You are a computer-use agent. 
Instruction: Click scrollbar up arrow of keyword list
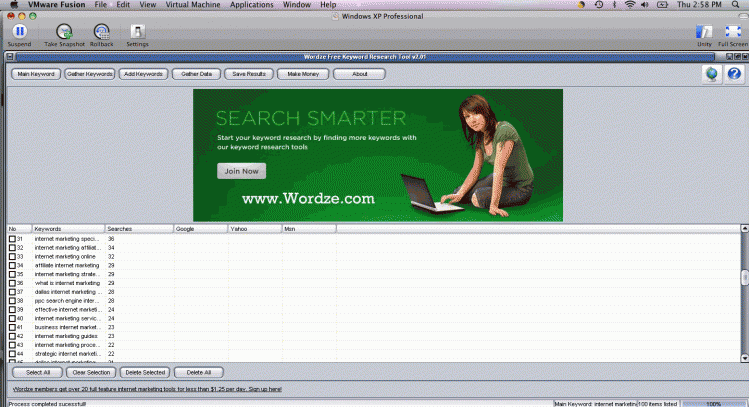pos(745,229)
